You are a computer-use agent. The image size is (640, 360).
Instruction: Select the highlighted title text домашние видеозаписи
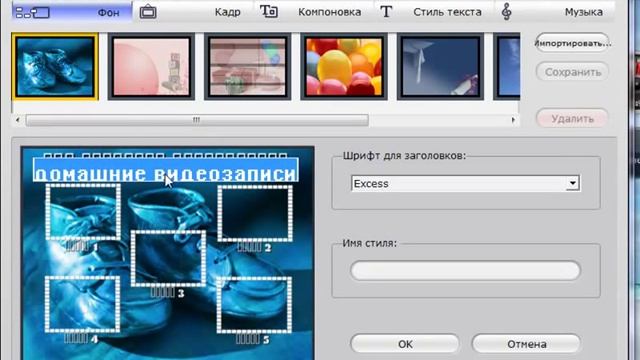[166, 170]
